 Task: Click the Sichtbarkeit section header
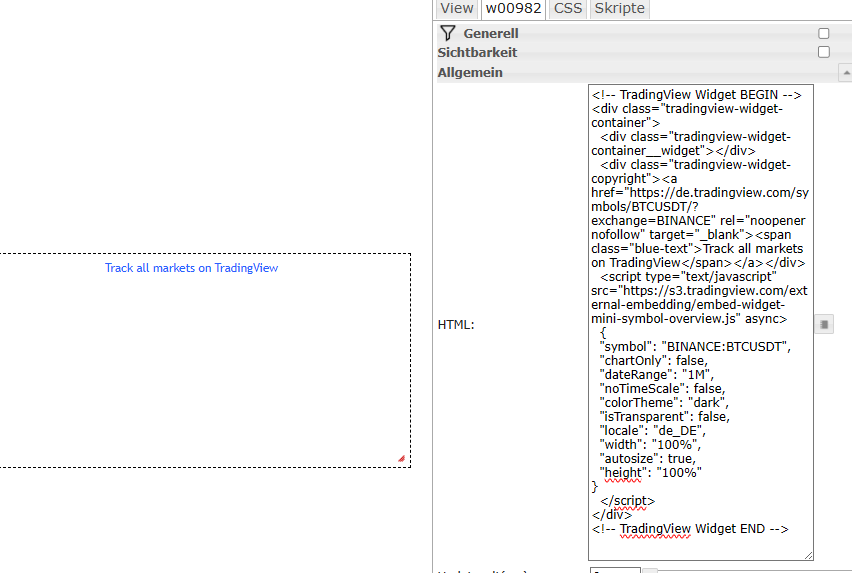tap(477, 53)
